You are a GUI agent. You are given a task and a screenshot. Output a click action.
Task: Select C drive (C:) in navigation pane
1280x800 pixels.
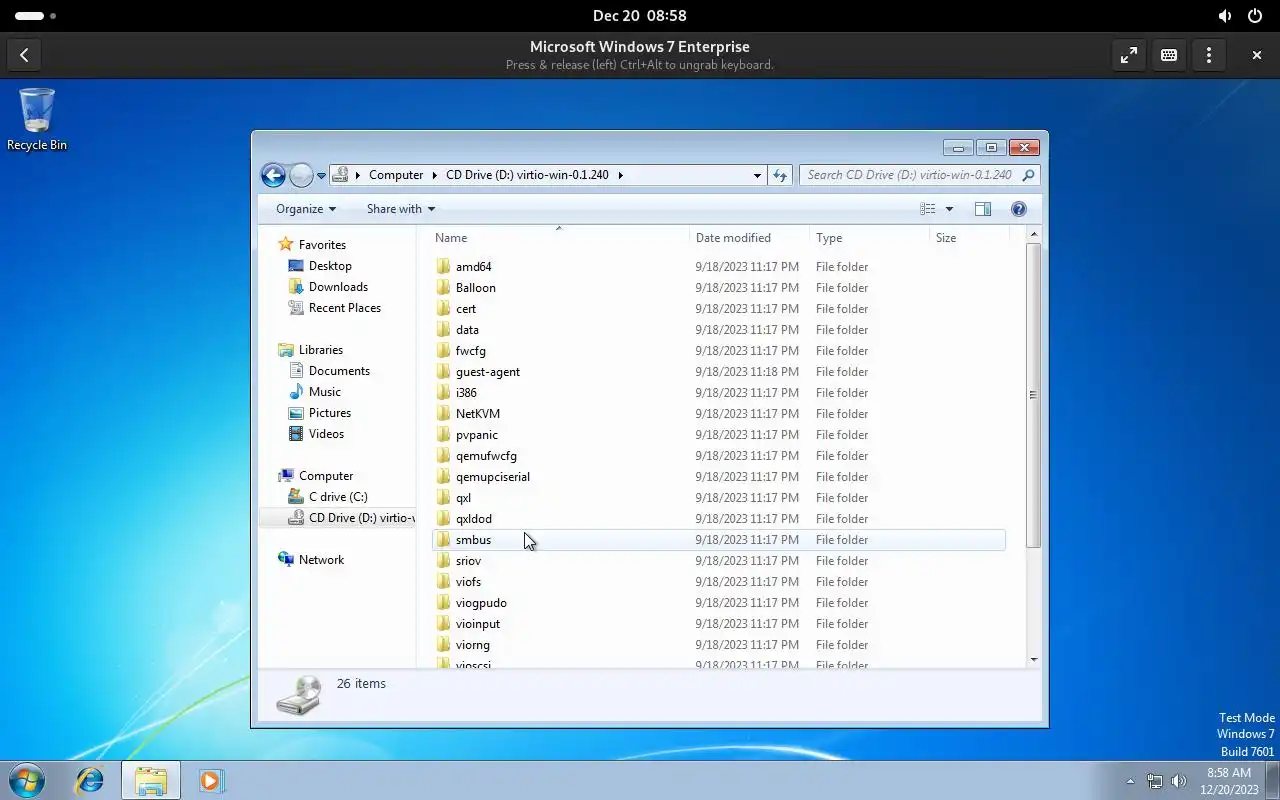pos(338,497)
